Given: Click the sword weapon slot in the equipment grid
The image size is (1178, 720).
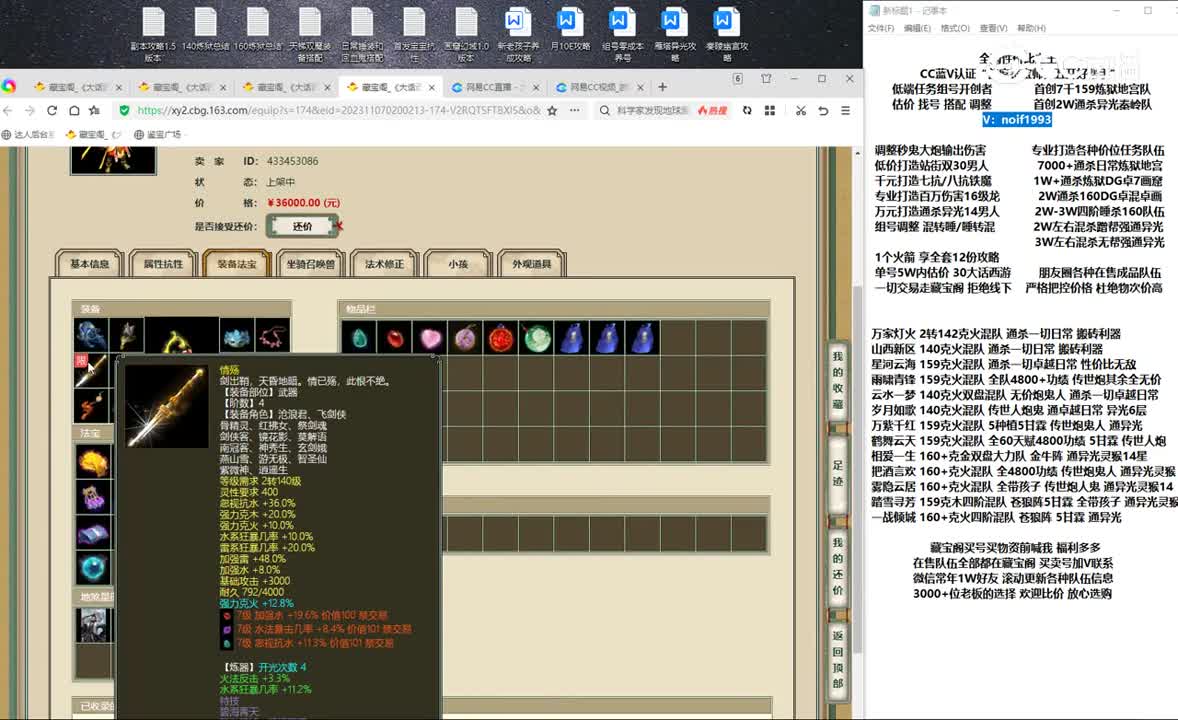Looking at the screenshot, I should pyautogui.click(x=90, y=371).
